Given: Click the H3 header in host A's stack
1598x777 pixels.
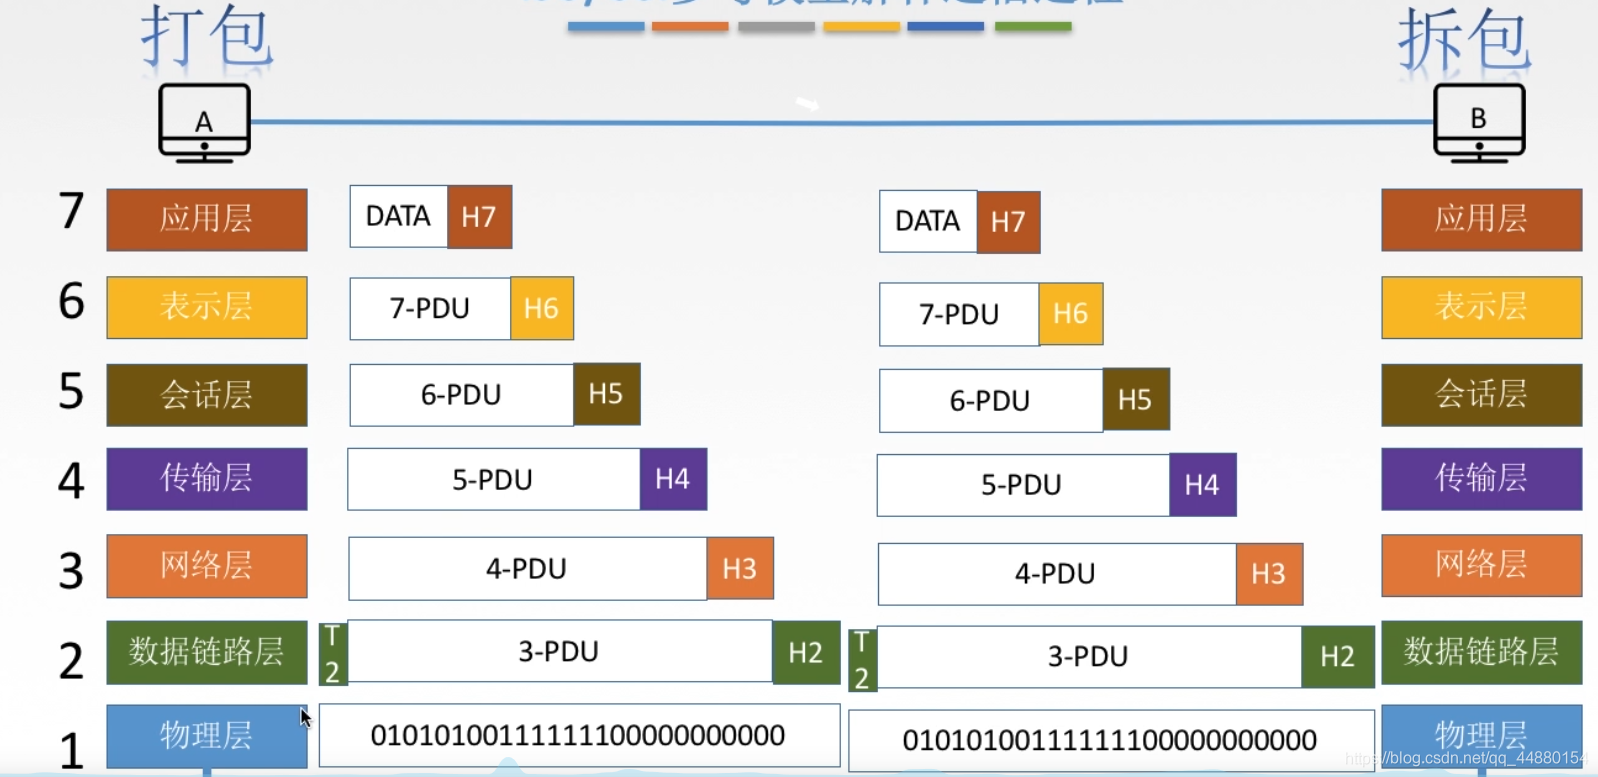Looking at the screenshot, I should click(740, 568).
